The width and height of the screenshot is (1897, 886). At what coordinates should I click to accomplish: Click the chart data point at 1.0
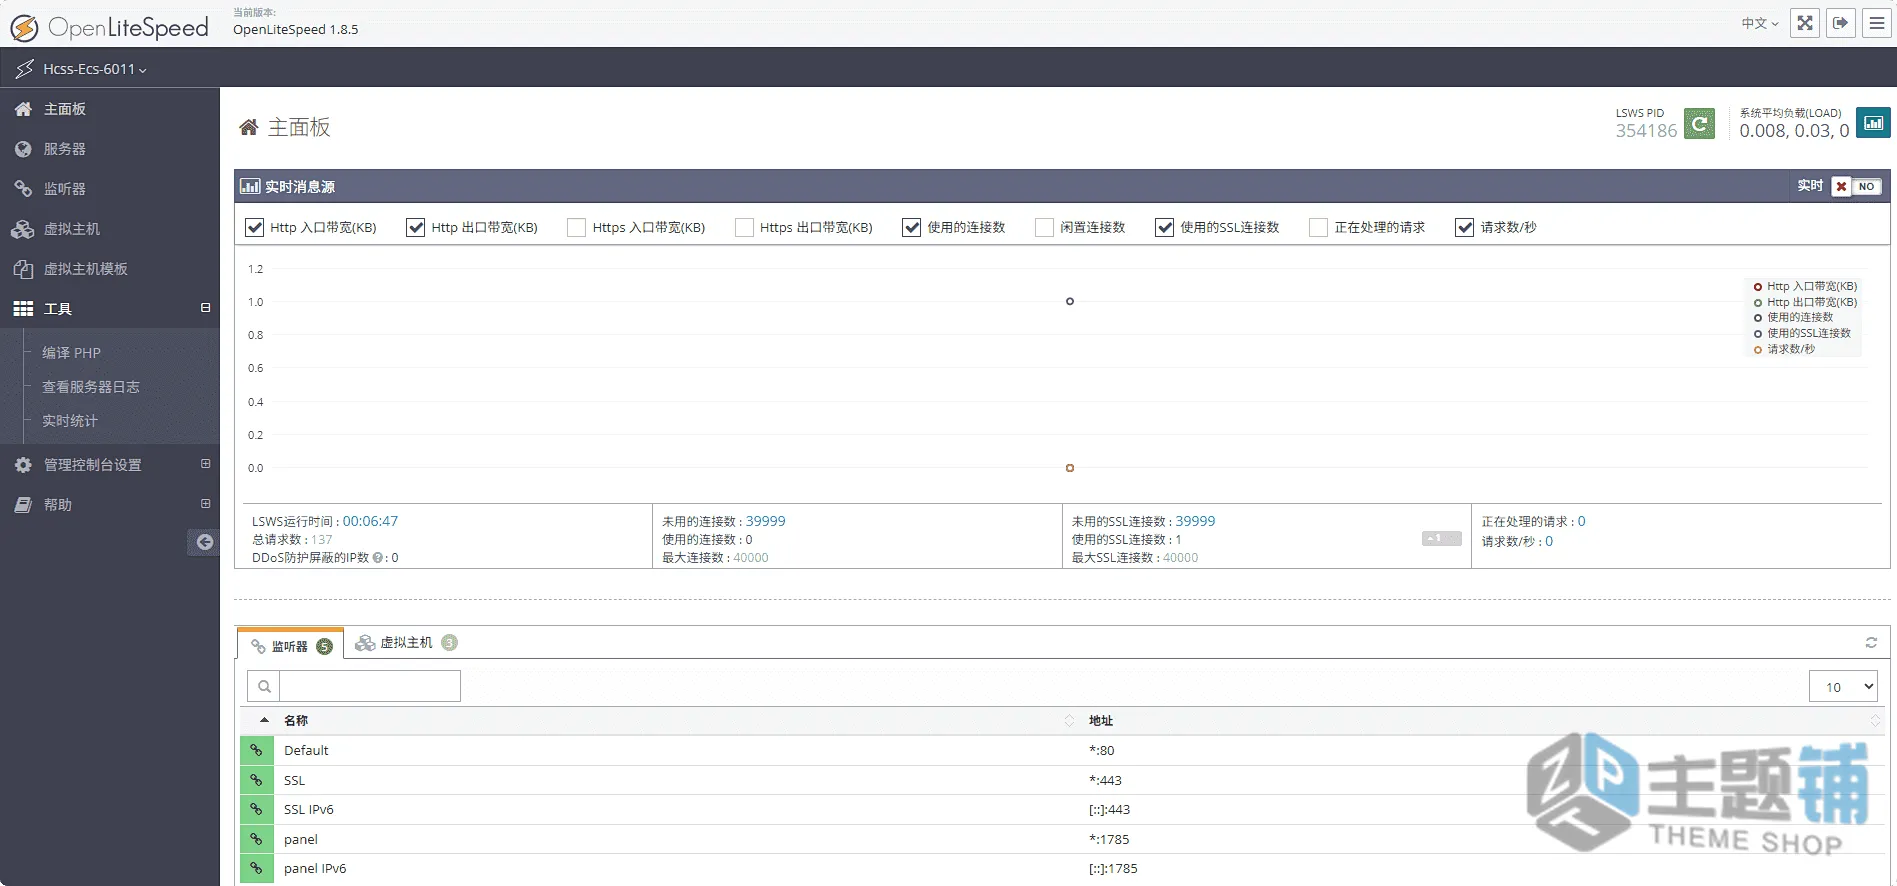coord(1070,301)
